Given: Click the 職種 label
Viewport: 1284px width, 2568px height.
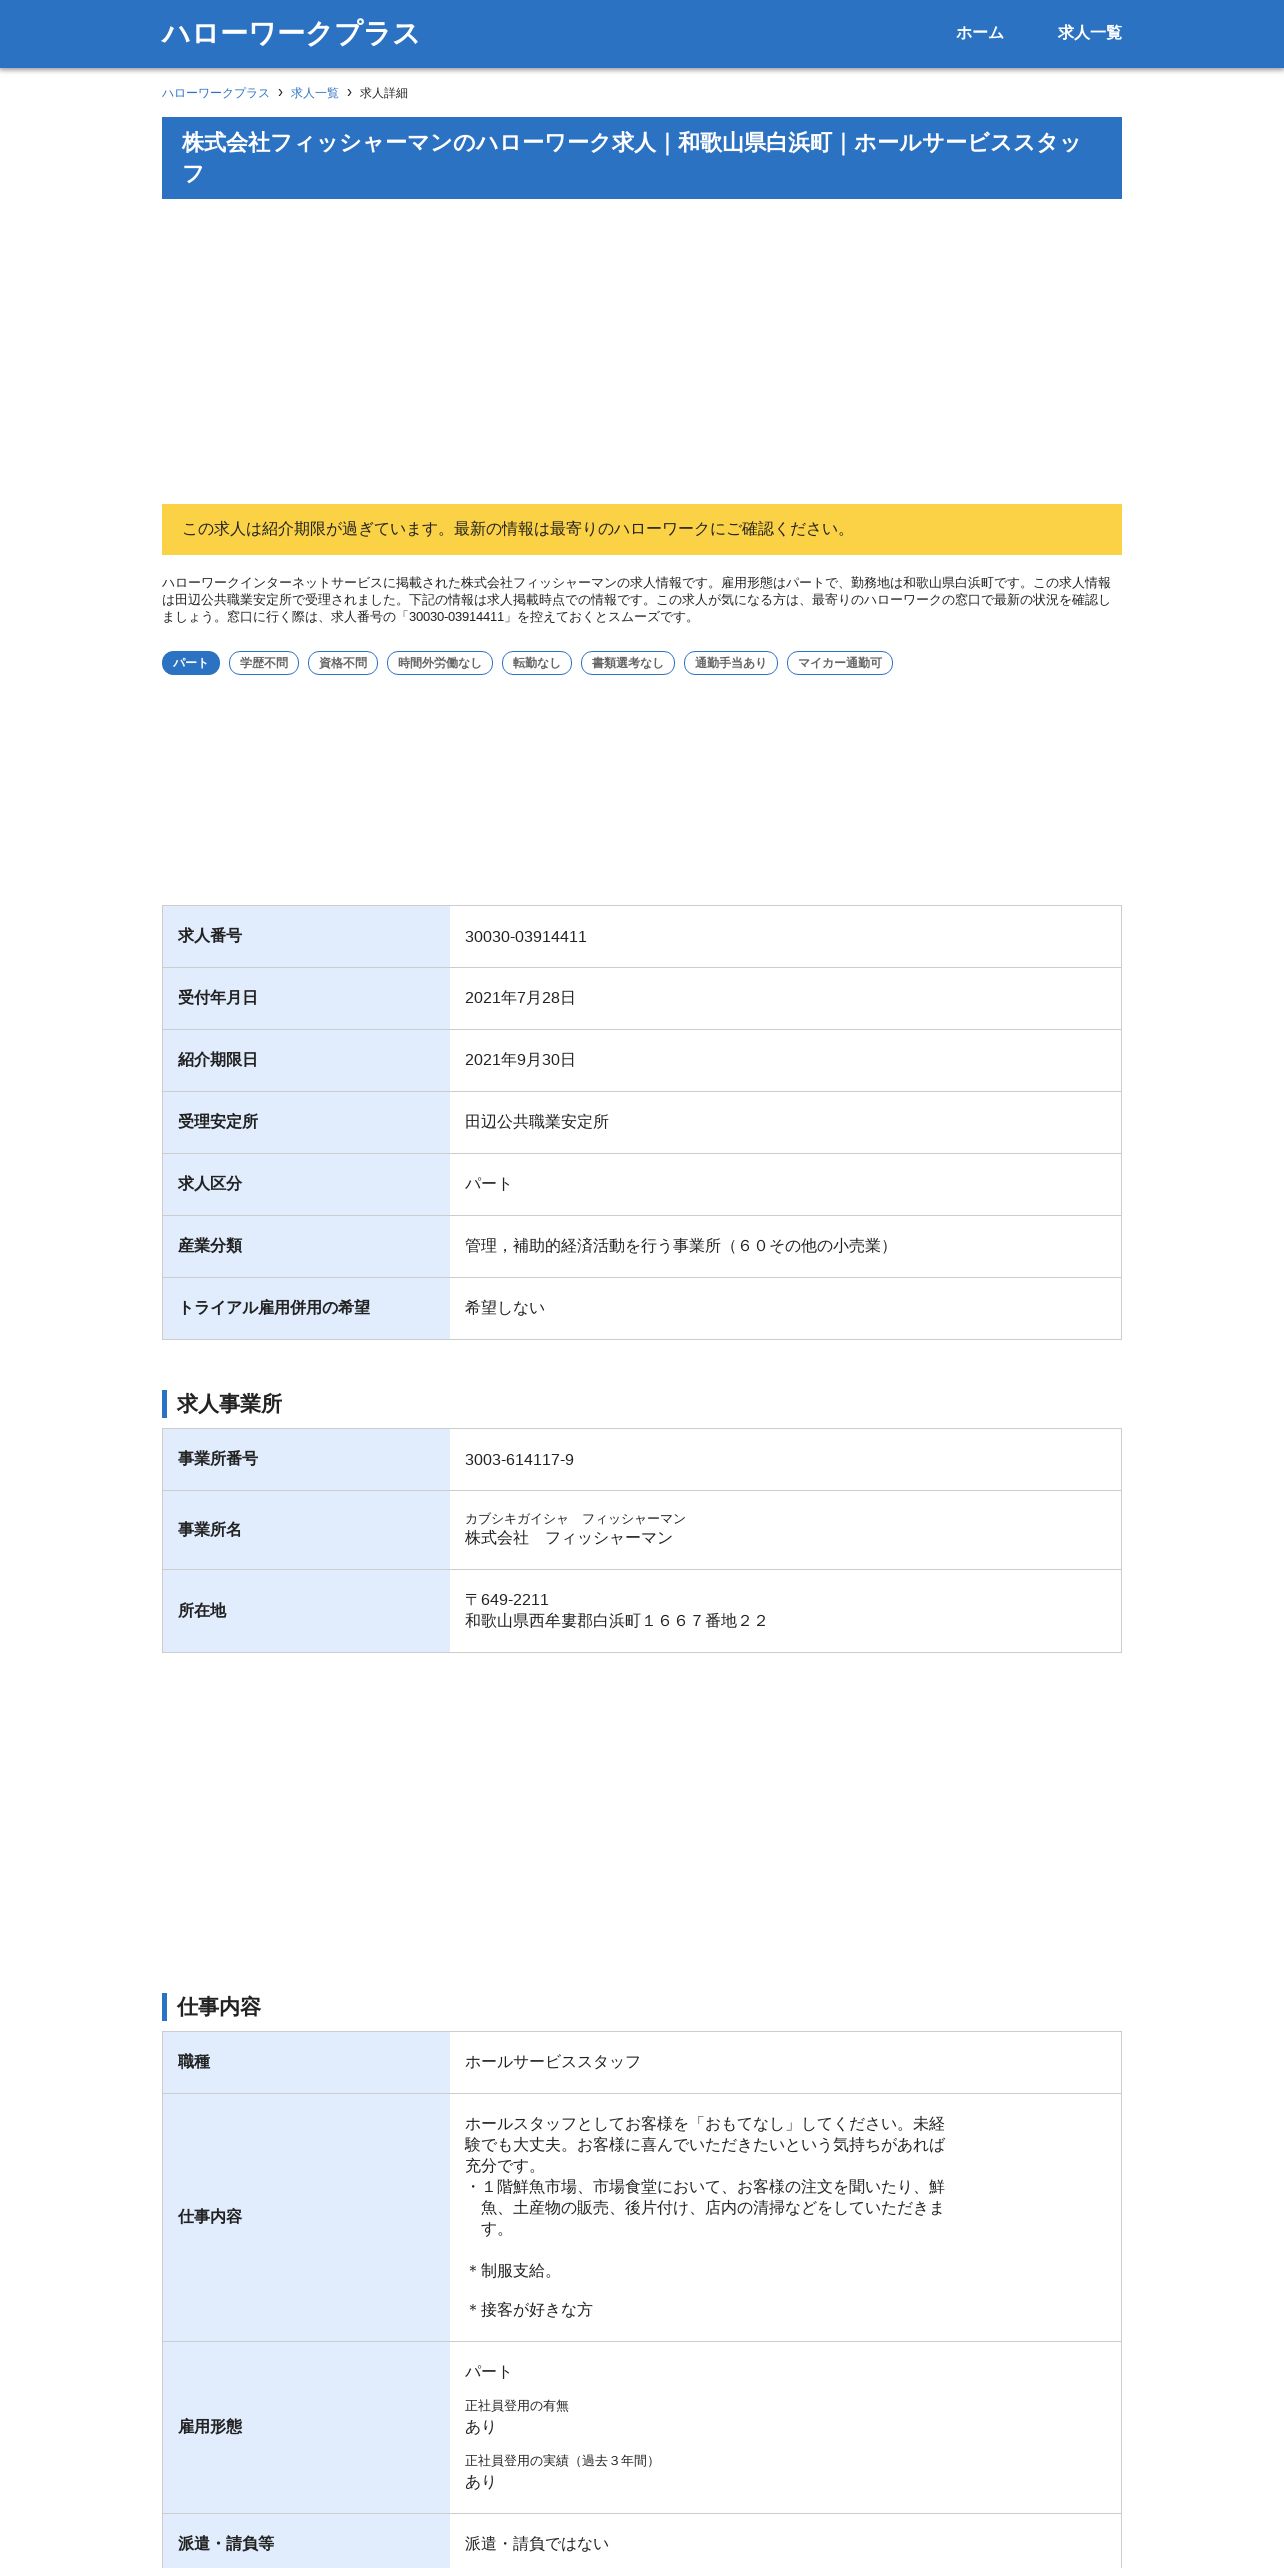Looking at the screenshot, I should (194, 2062).
